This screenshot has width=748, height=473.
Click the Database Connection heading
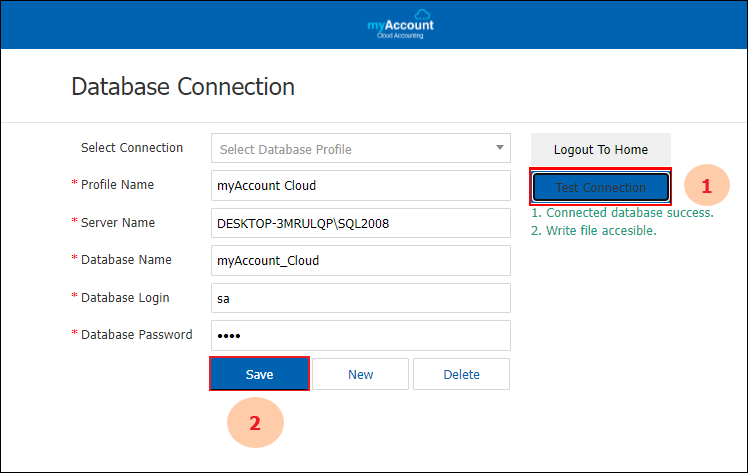tap(183, 87)
